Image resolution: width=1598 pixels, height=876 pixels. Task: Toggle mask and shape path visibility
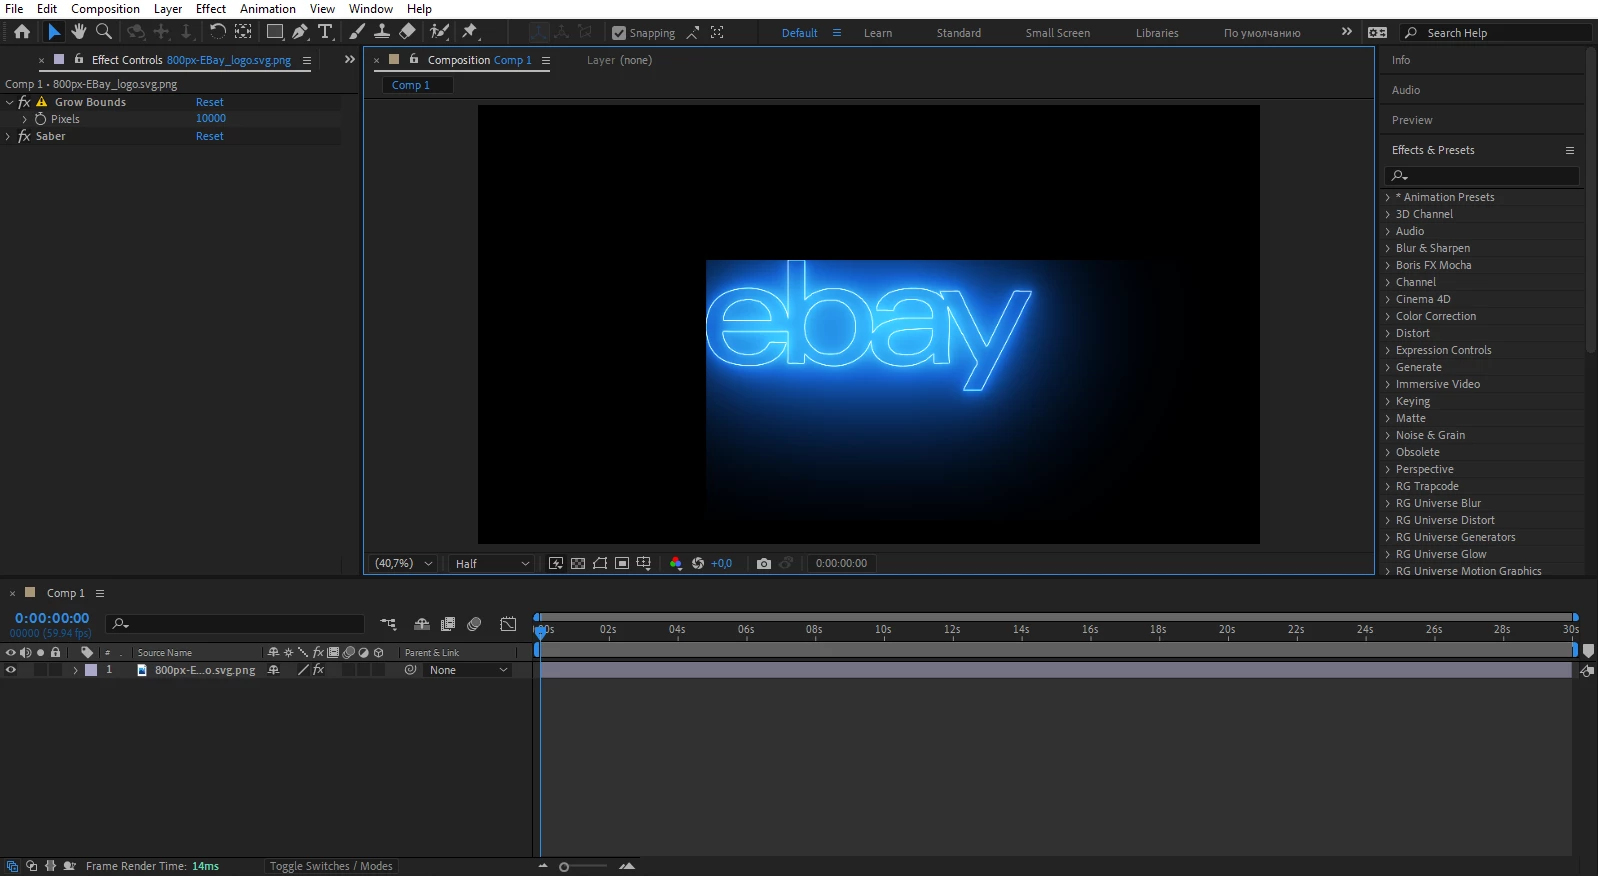pyautogui.click(x=600, y=564)
